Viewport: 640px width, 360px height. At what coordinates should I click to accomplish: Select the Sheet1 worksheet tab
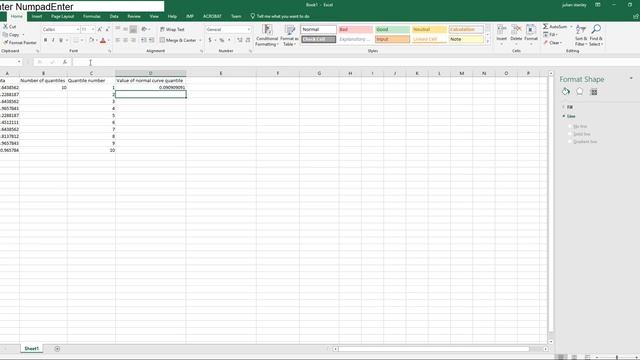(x=31, y=349)
